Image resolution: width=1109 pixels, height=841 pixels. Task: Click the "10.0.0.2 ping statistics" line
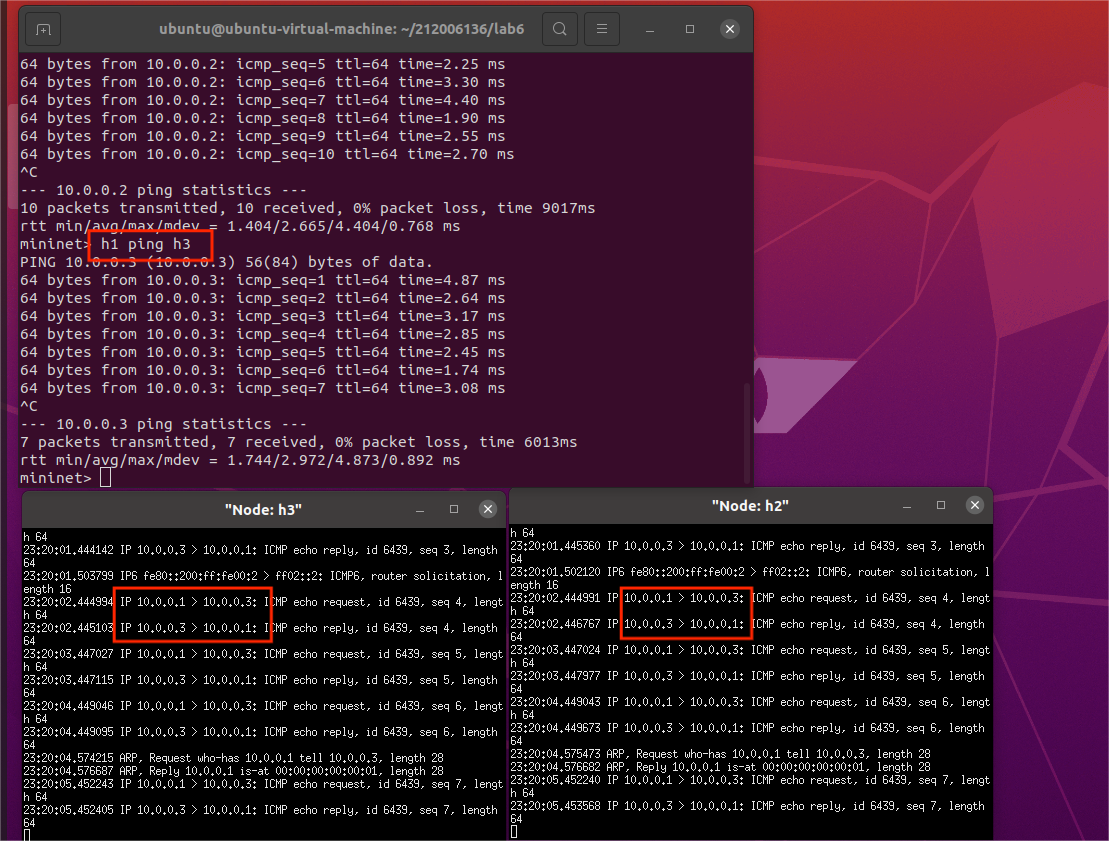coord(163,190)
